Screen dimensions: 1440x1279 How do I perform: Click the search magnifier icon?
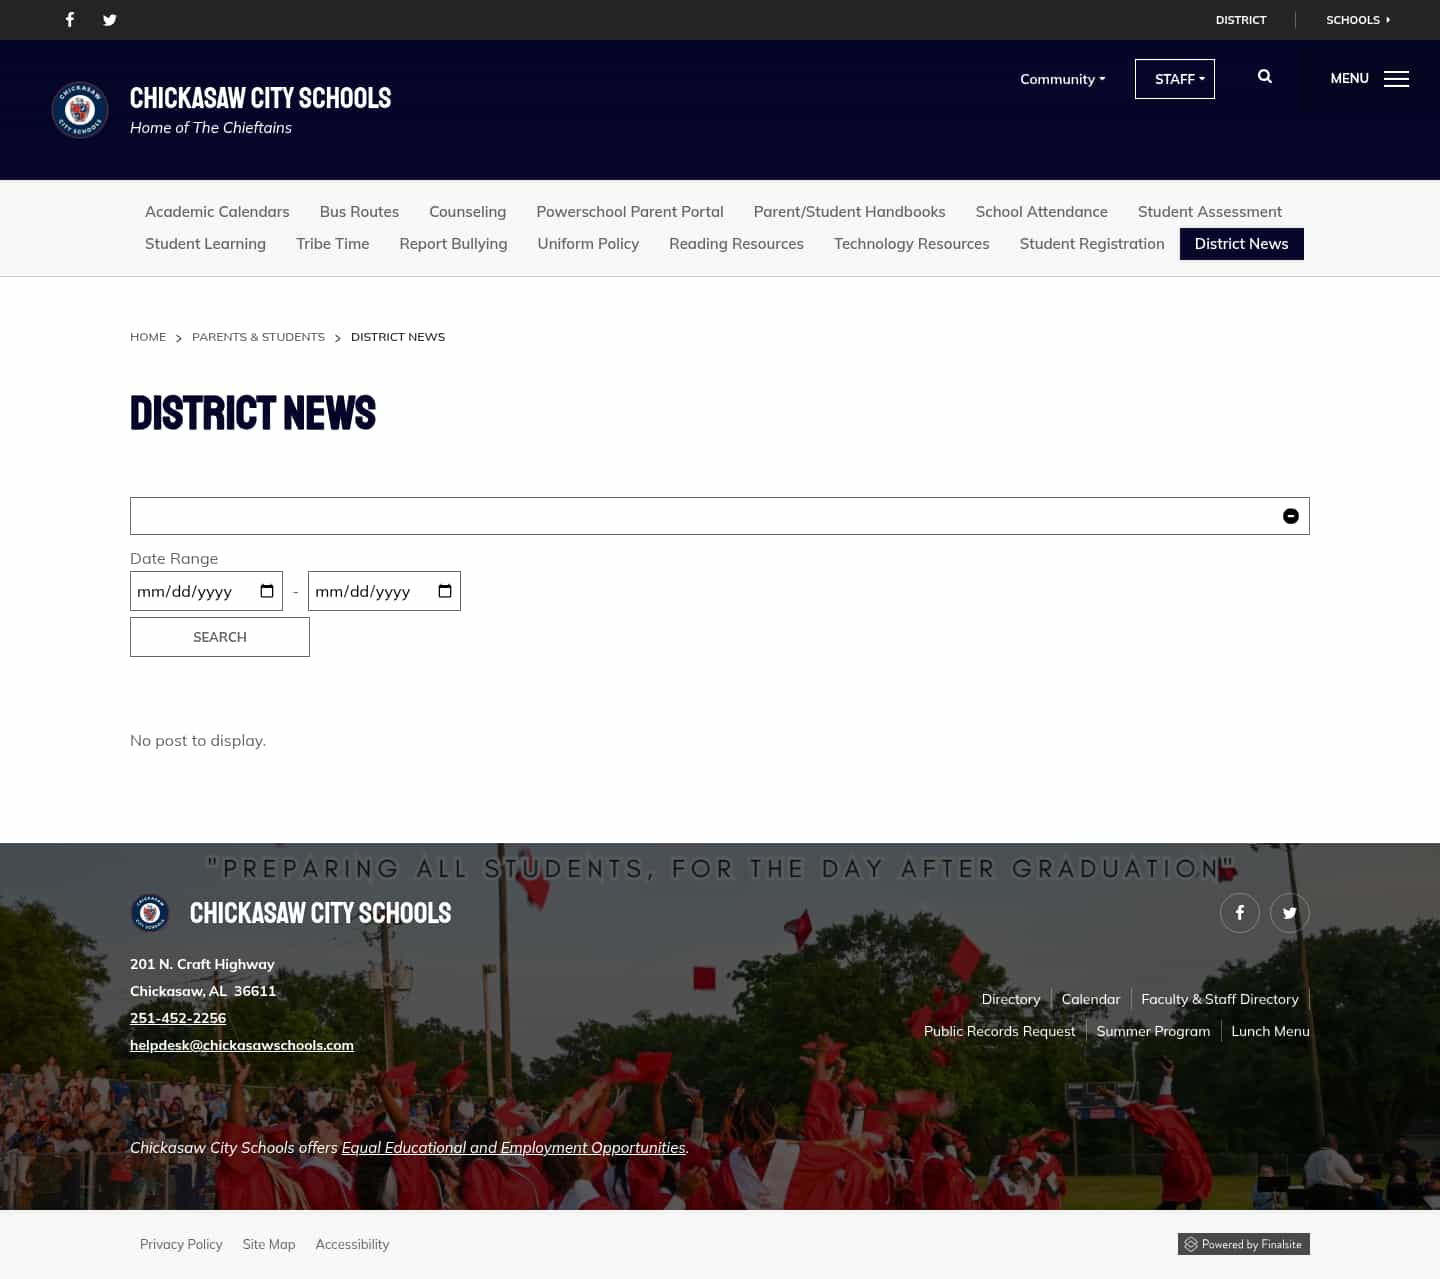coord(1264,77)
